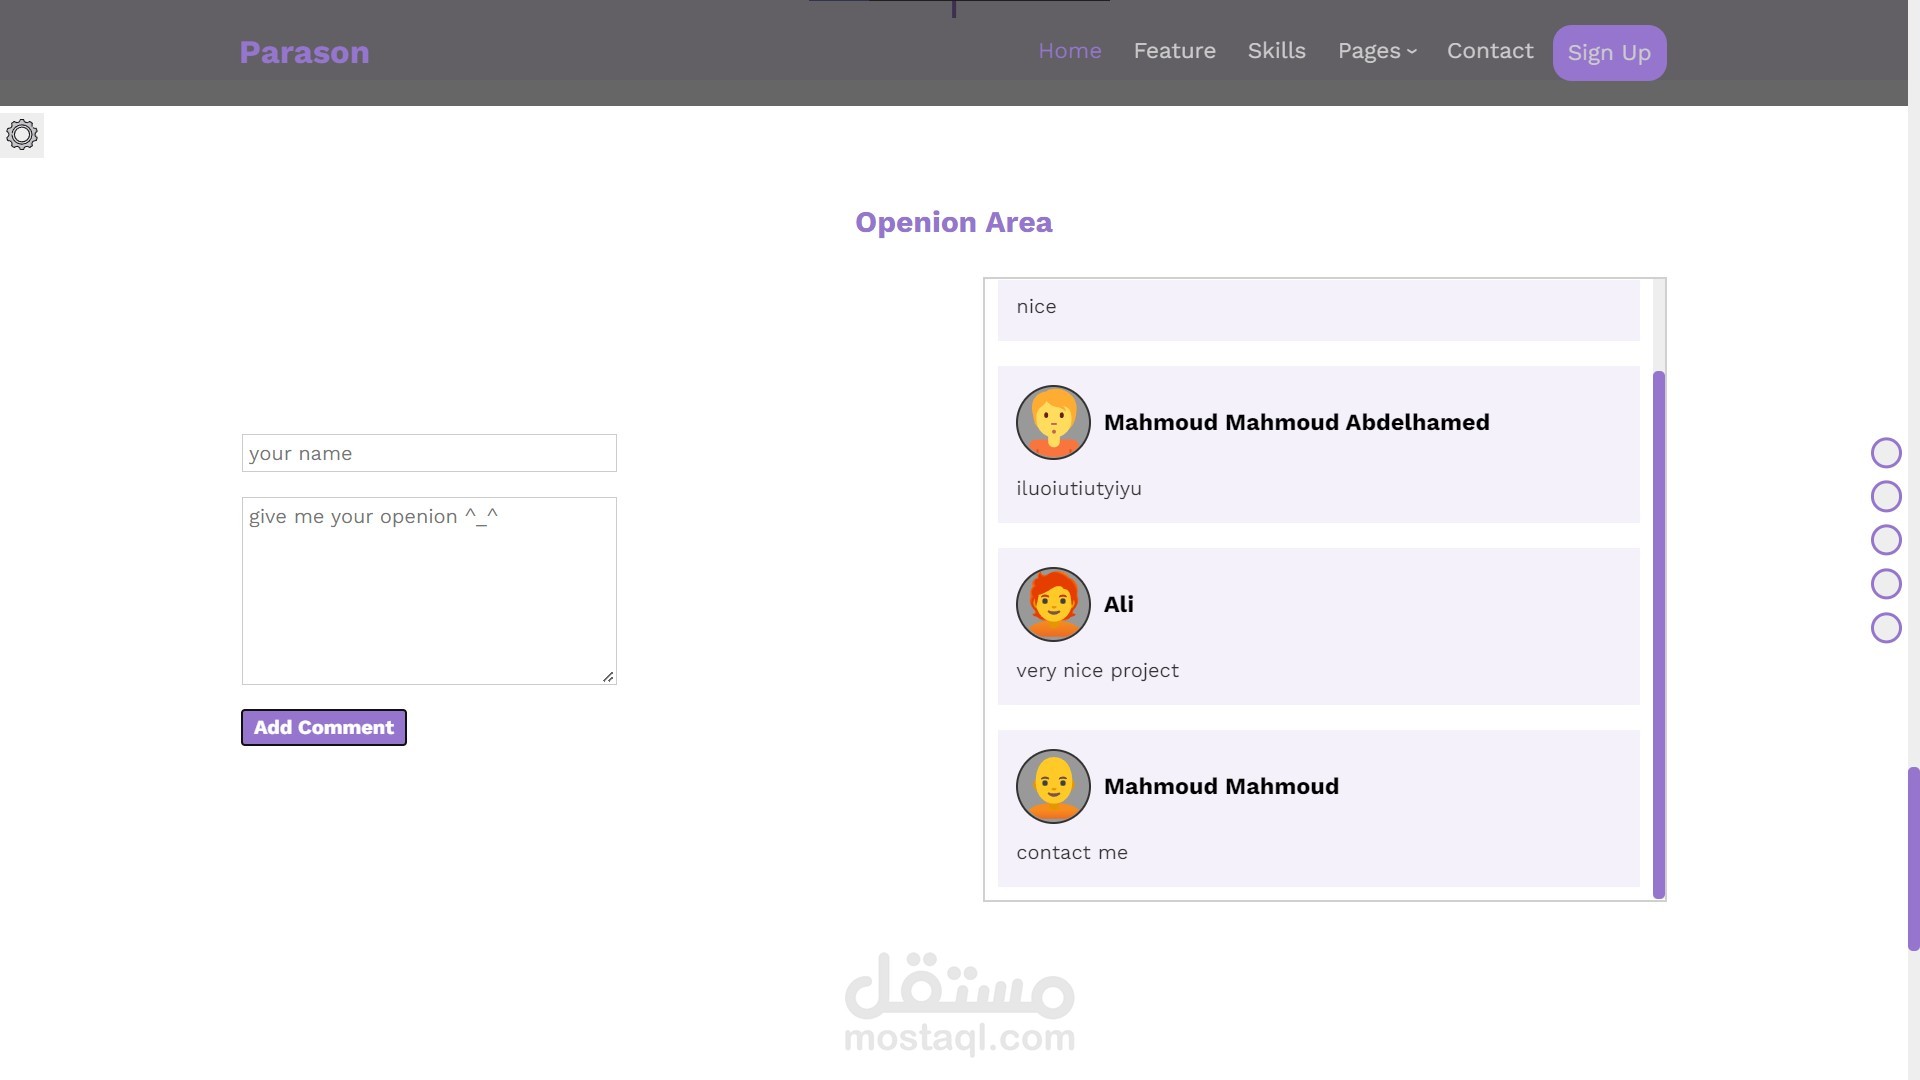Select the fourth navigation bullet circle

click(1886, 583)
